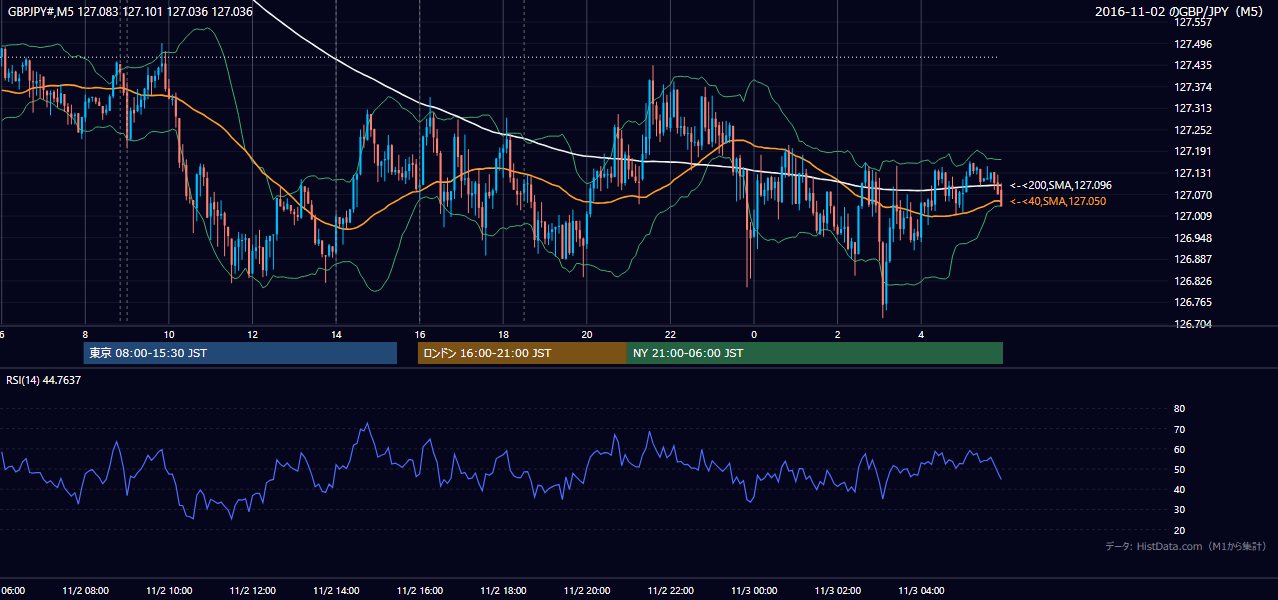Click RSI scale level 70
The width and height of the screenshot is (1278, 600).
(x=1179, y=429)
